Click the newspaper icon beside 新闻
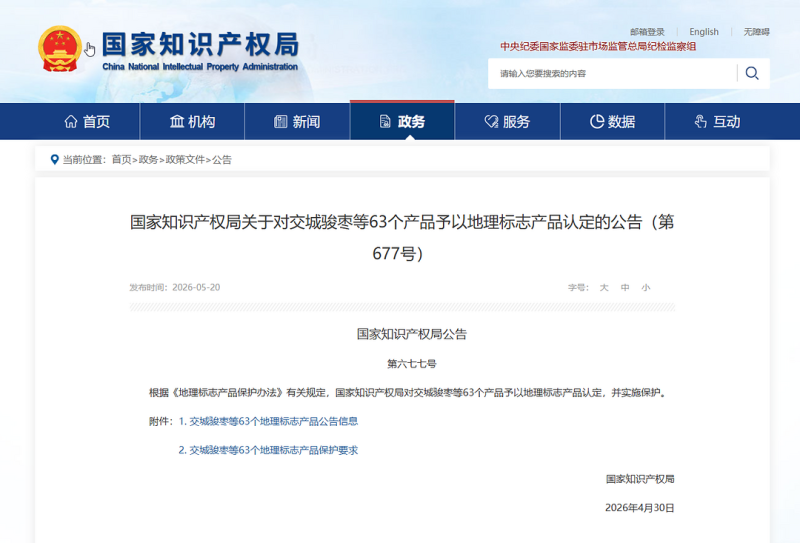The image size is (800, 543). [281, 121]
